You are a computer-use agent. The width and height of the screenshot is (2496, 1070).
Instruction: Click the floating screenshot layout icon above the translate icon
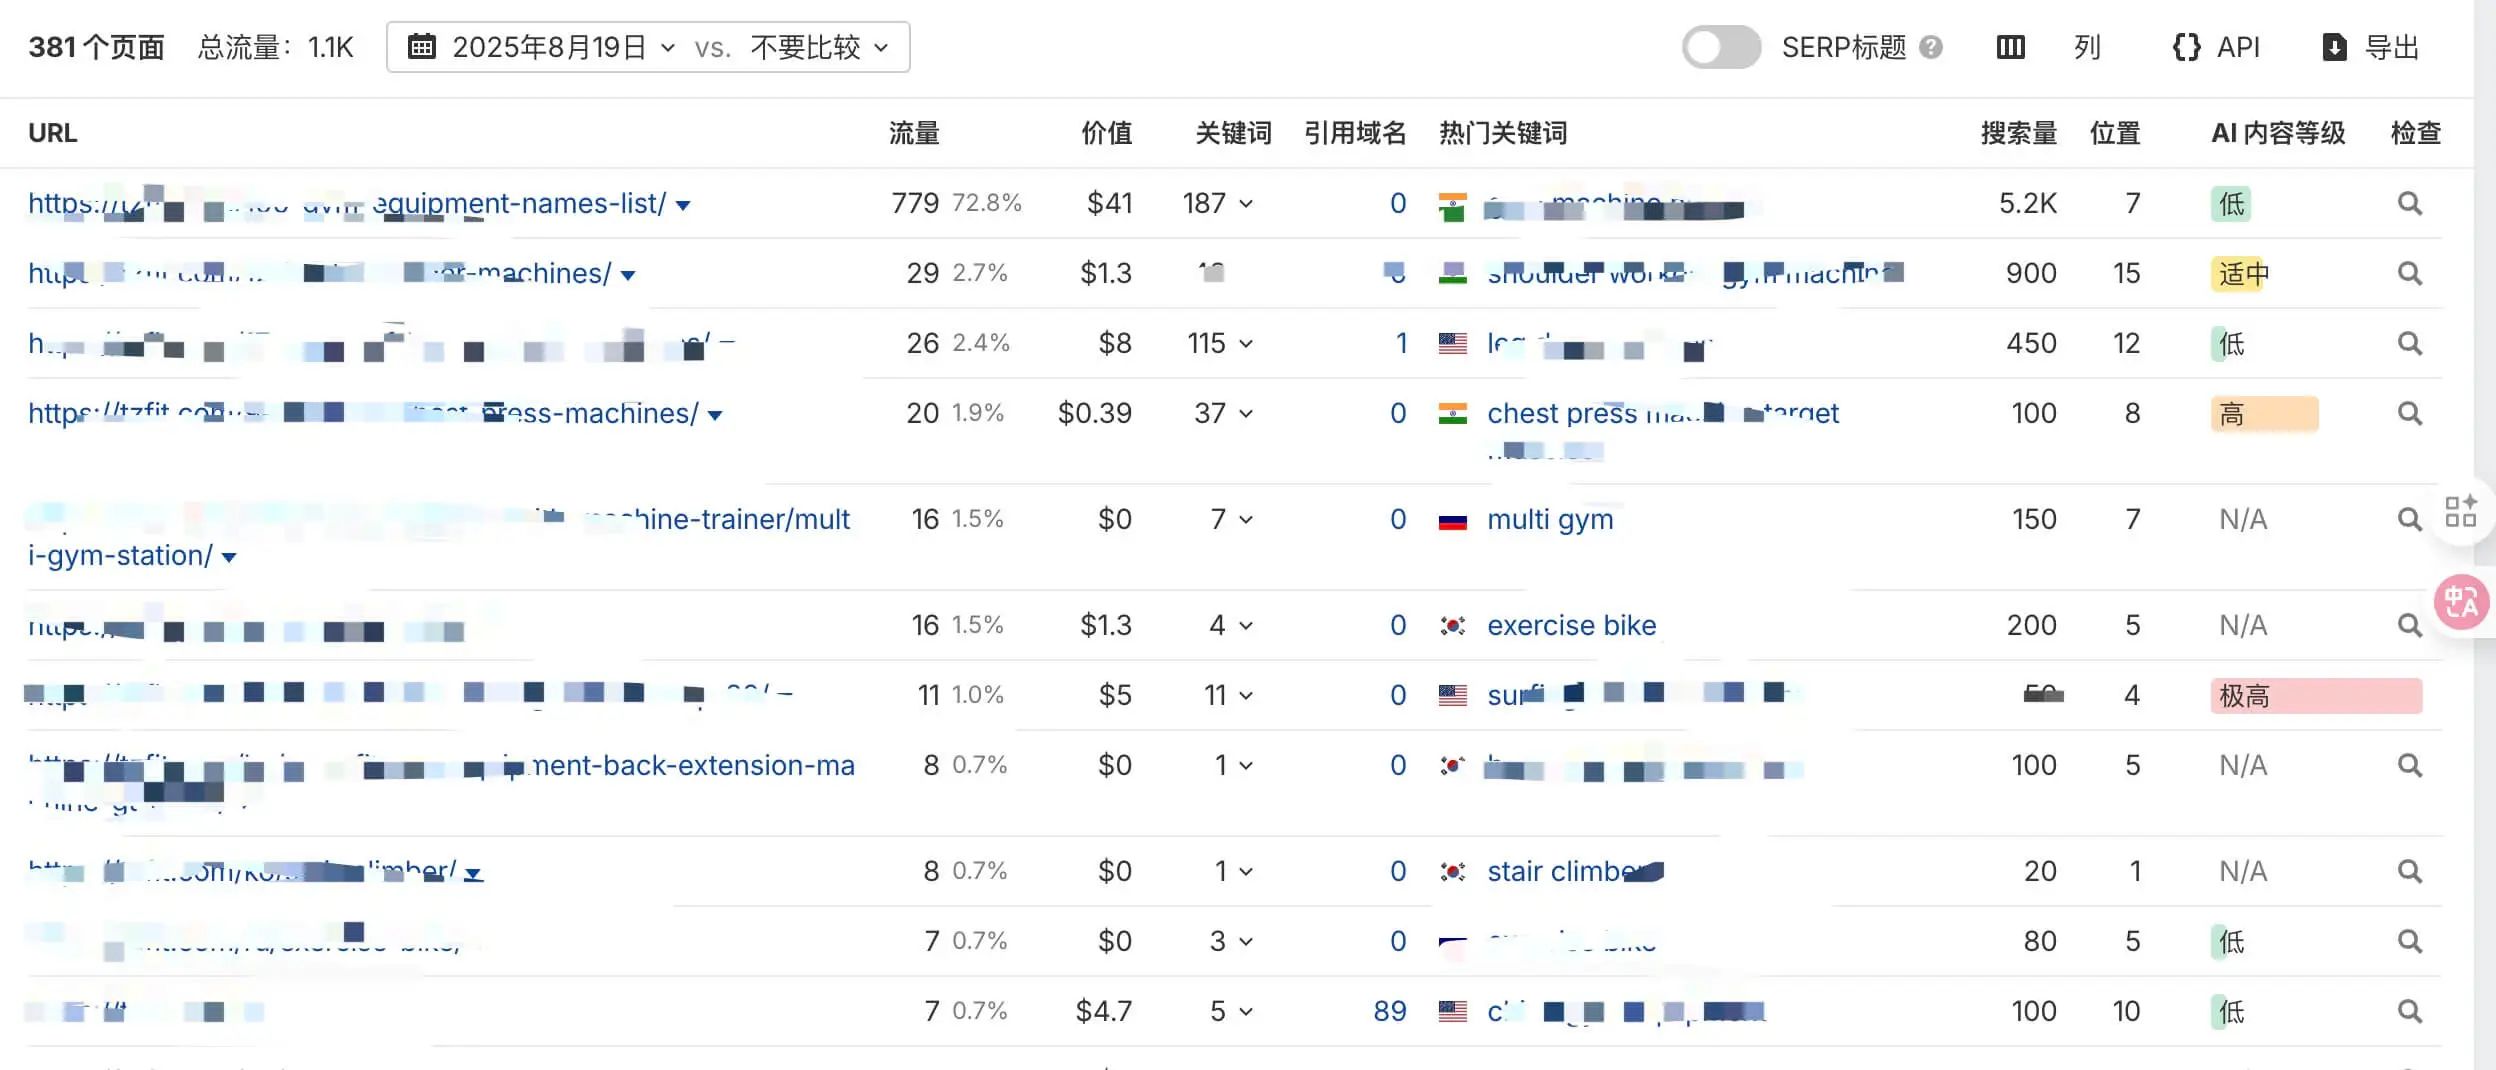click(x=2463, y=512)
